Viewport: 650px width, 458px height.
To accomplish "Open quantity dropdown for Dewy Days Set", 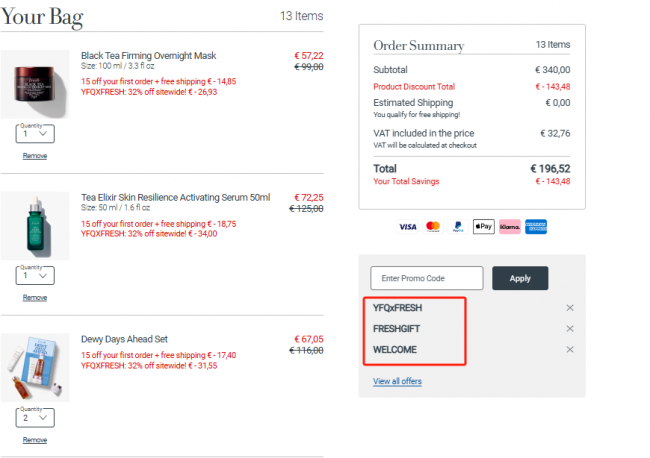I will (x=35, y=417).
